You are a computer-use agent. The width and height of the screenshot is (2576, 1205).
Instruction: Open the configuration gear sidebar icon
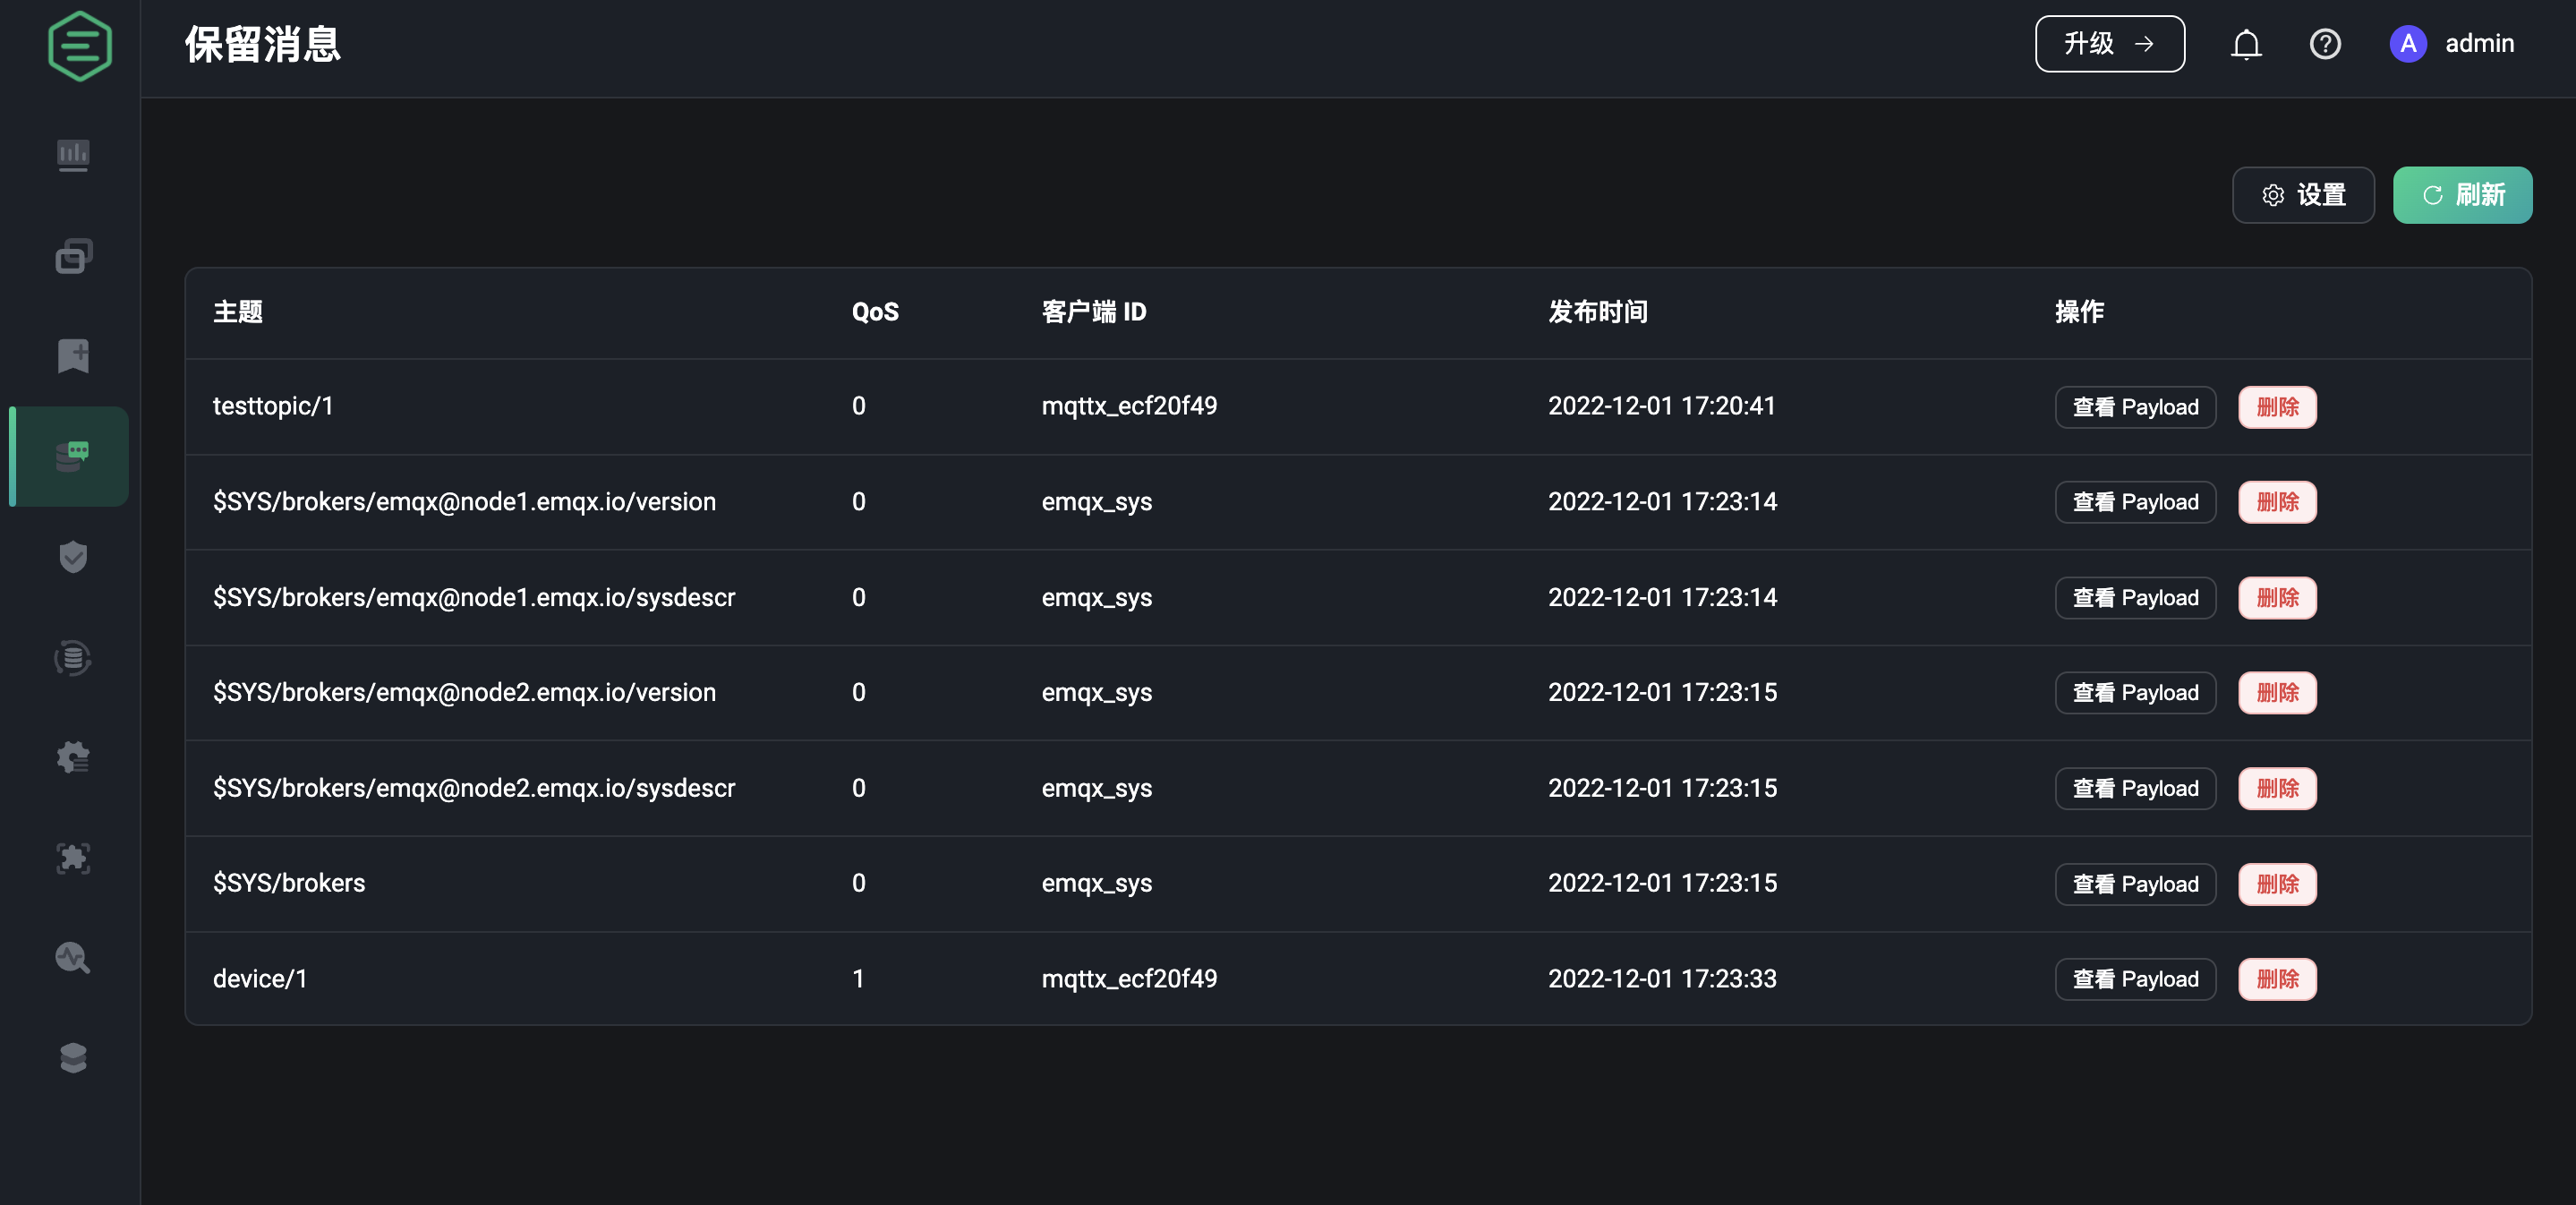[x=73, y=757]
